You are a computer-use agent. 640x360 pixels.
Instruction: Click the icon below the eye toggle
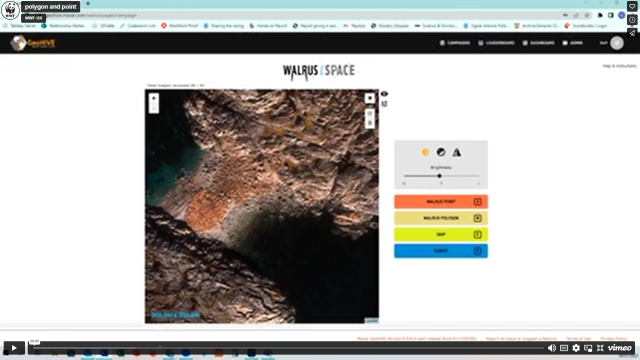click(x=384, y=104)
